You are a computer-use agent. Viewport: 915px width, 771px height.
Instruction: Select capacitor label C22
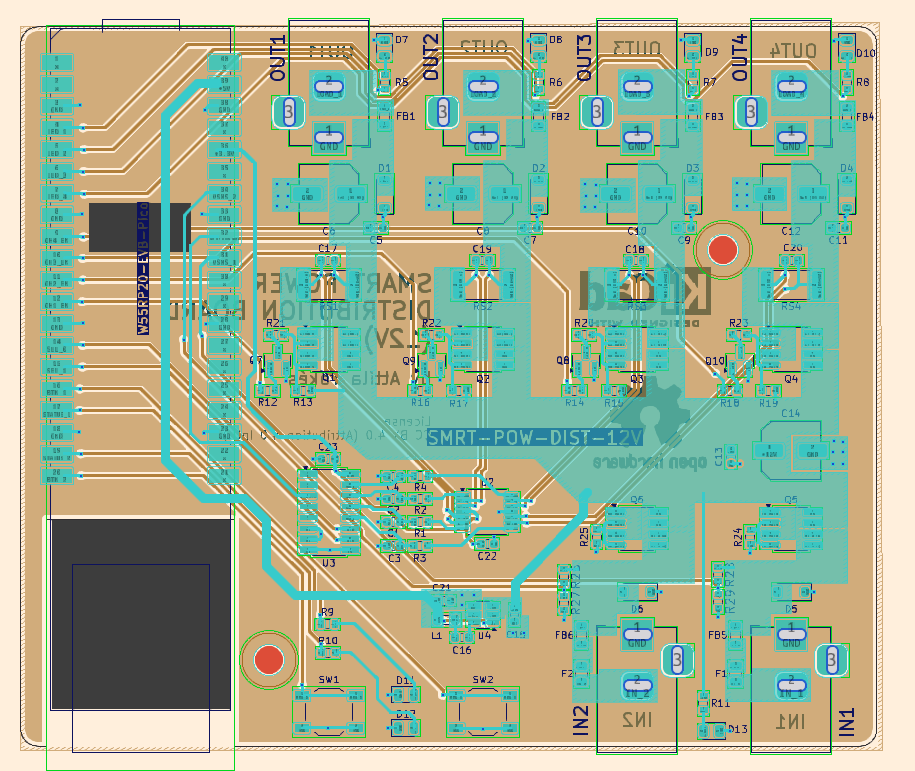[487, 556]
